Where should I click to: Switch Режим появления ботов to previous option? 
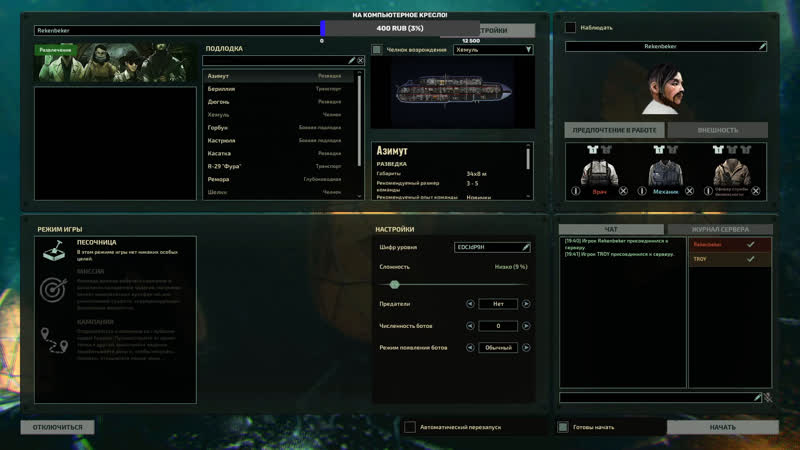[x=470, y=347]
